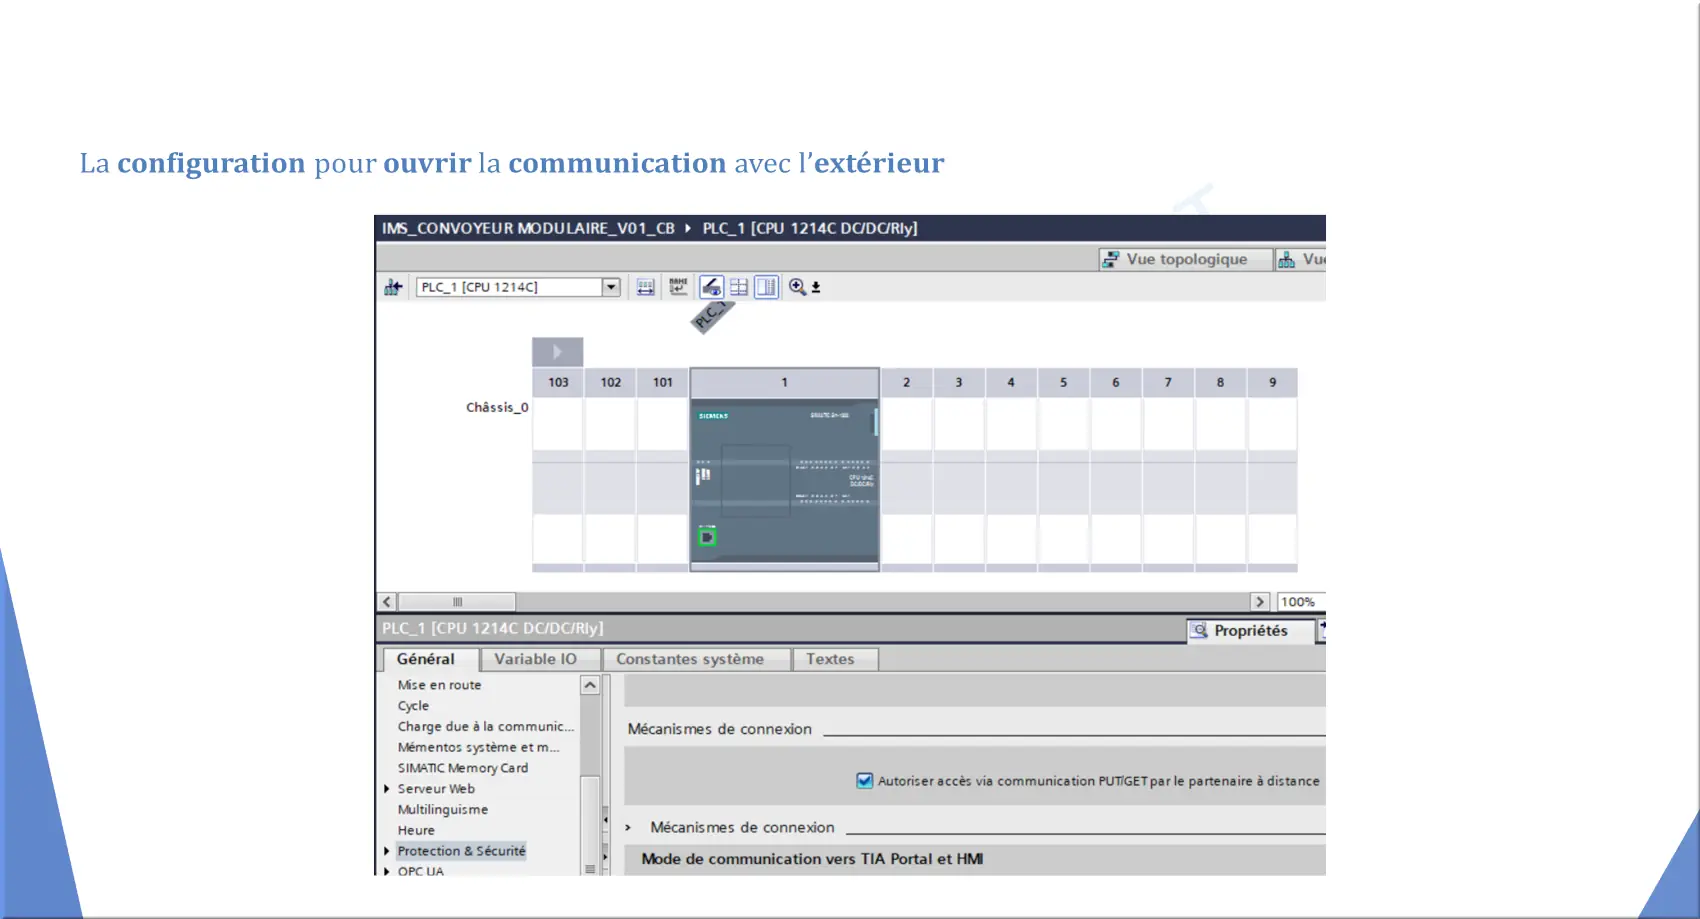Viewport: 1700px width, 919px height.
Task: Click the Mode de communication vers TIA Portal et HMI header
Action: pos(812,859)
